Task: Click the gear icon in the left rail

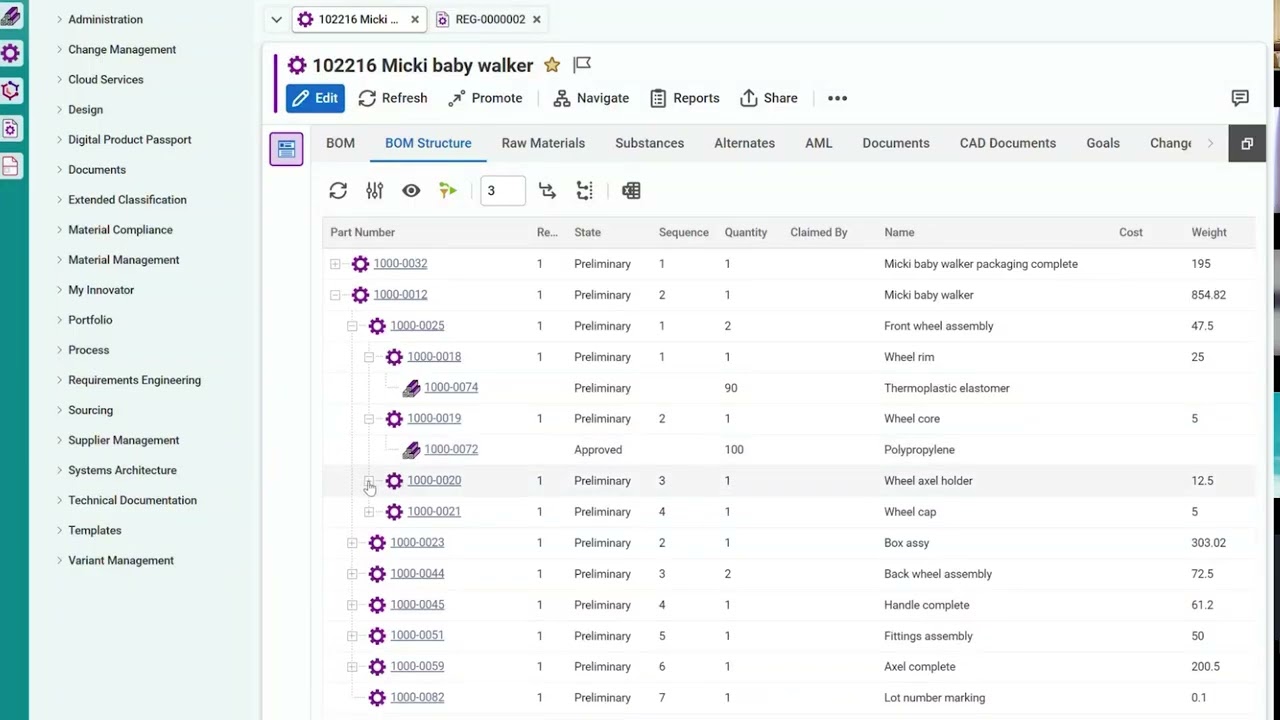Action: pos(10,53)
